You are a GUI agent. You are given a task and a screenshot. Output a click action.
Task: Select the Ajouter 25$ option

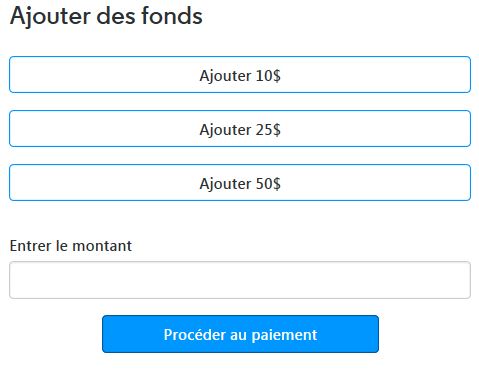click(x=240, y=129)
